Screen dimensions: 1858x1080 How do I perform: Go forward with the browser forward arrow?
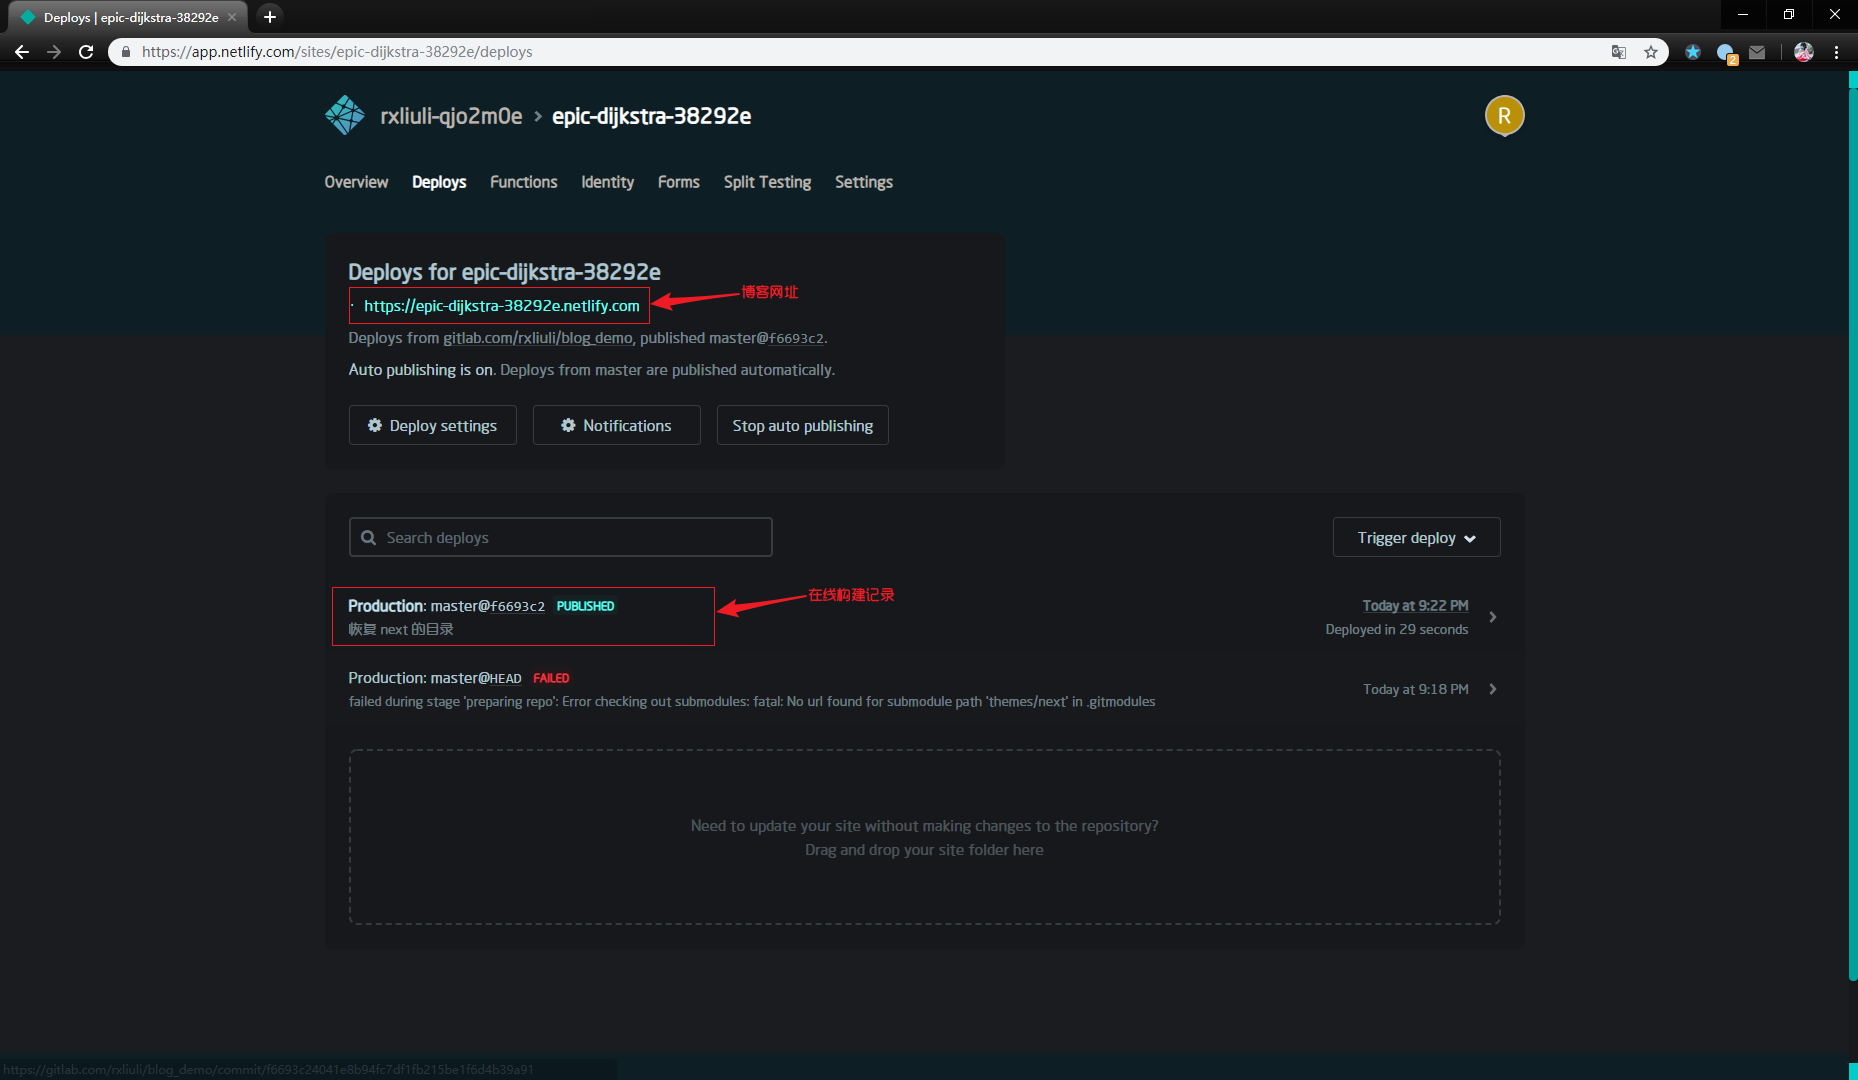tap(54, 52)
